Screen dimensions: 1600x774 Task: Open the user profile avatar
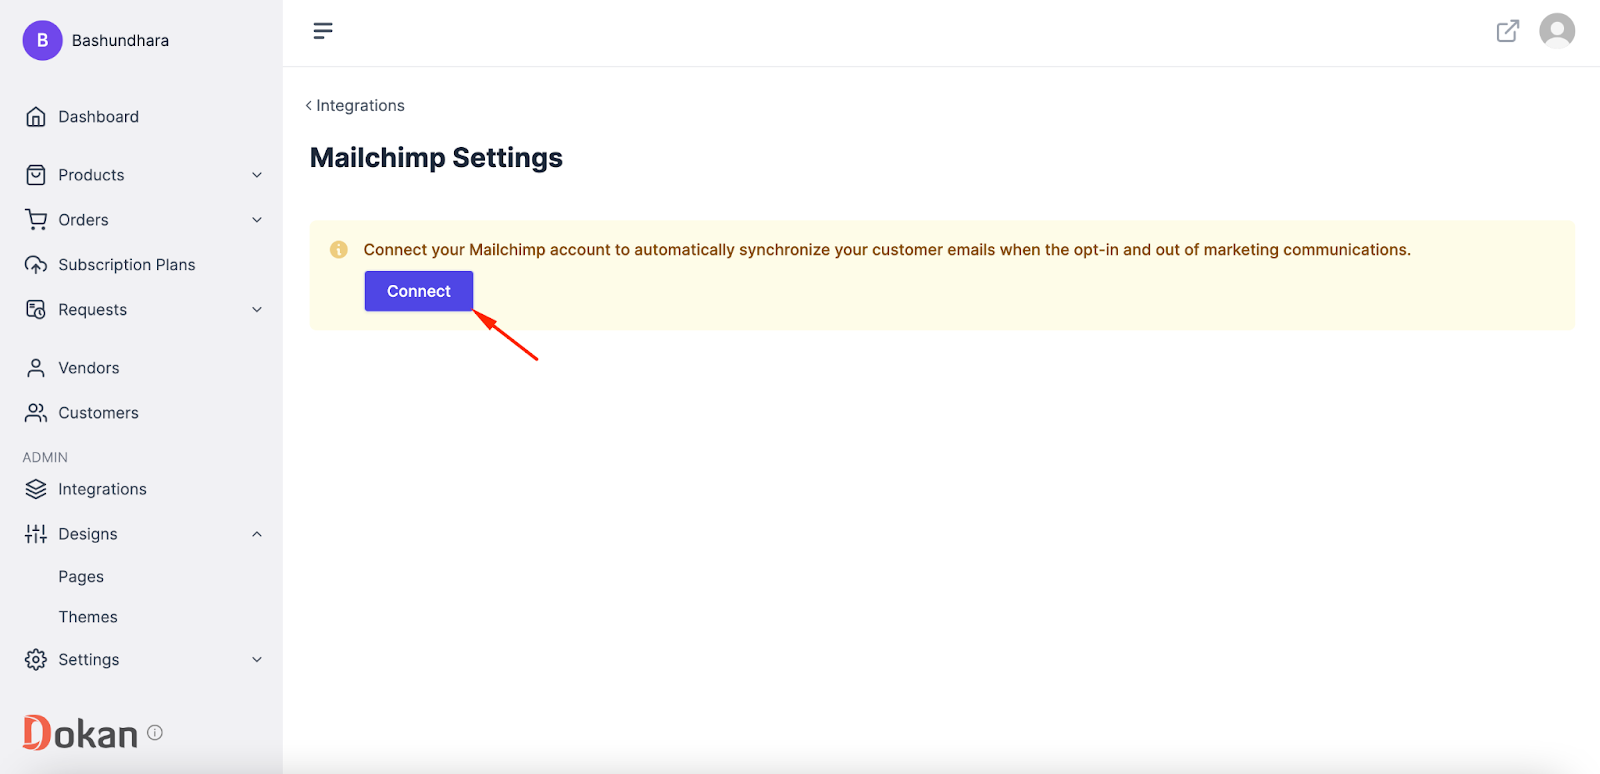[1557, 31]
